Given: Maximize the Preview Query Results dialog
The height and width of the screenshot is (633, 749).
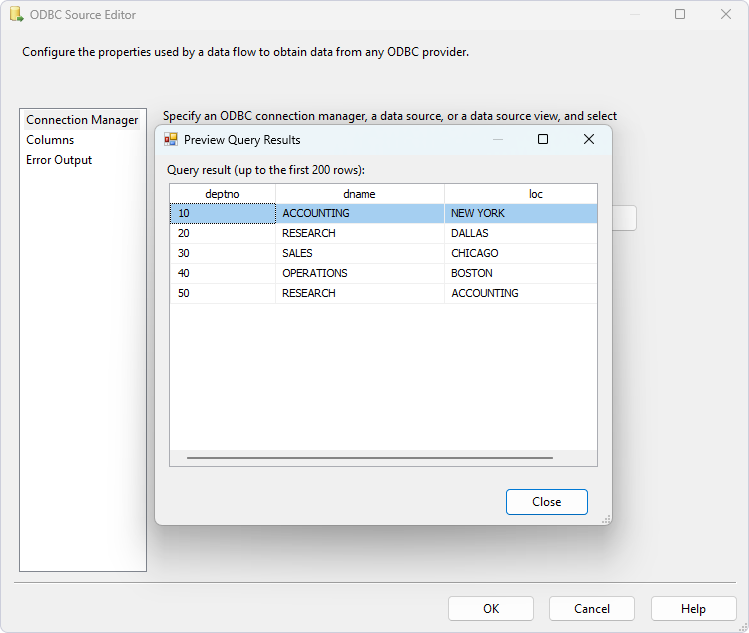Looking at the screenshot, I should 543,140.
